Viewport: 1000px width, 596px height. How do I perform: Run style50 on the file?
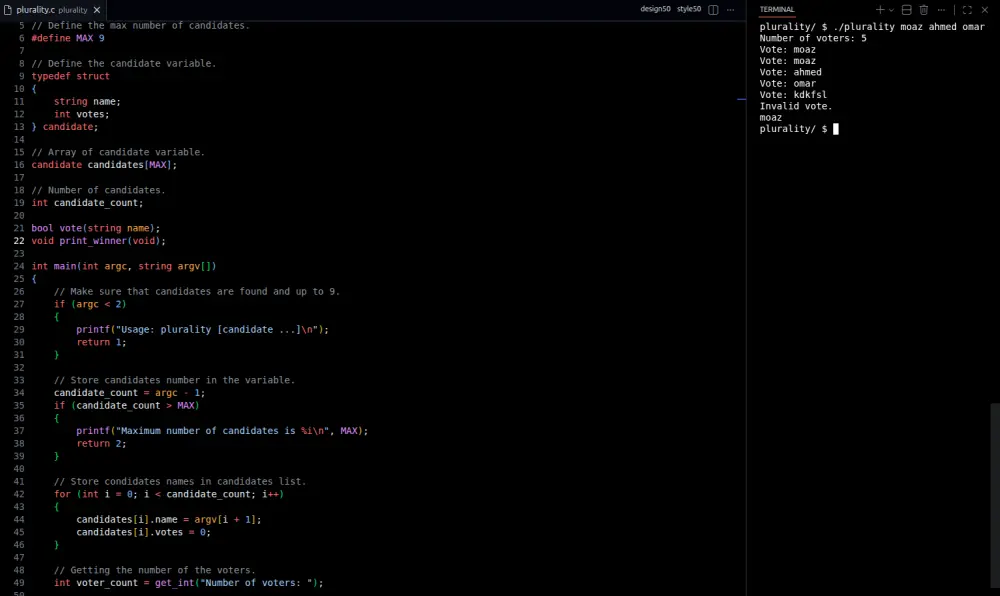(x=689, y=9)
